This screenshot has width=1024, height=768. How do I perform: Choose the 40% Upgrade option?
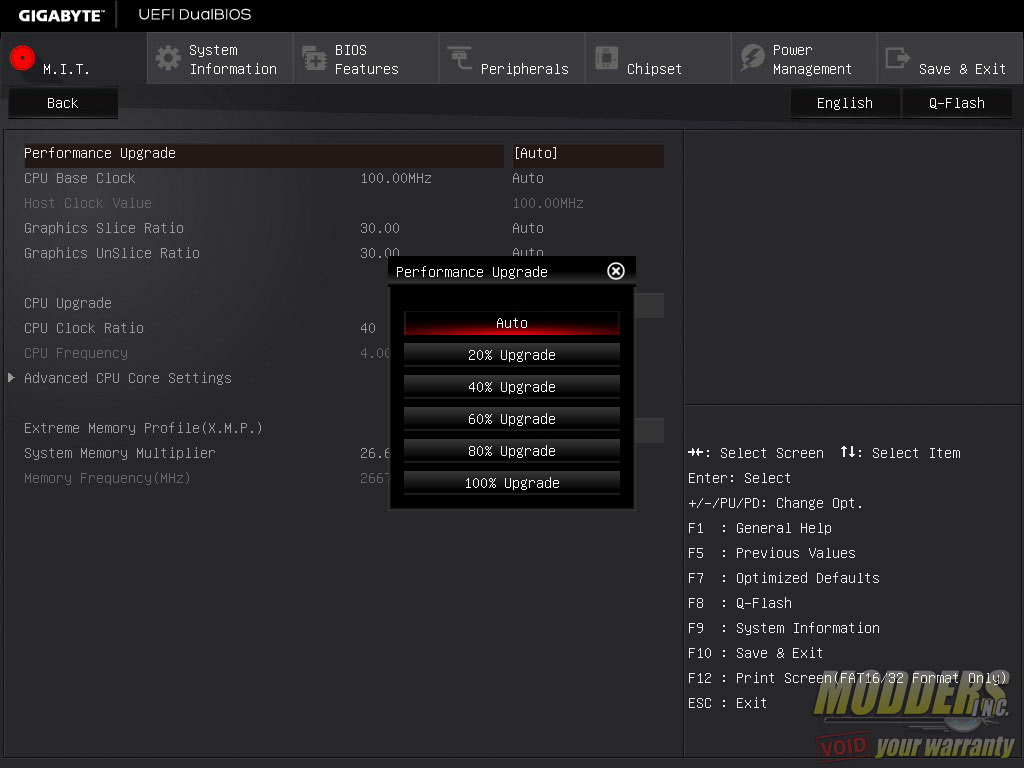(x=511, y=387)
